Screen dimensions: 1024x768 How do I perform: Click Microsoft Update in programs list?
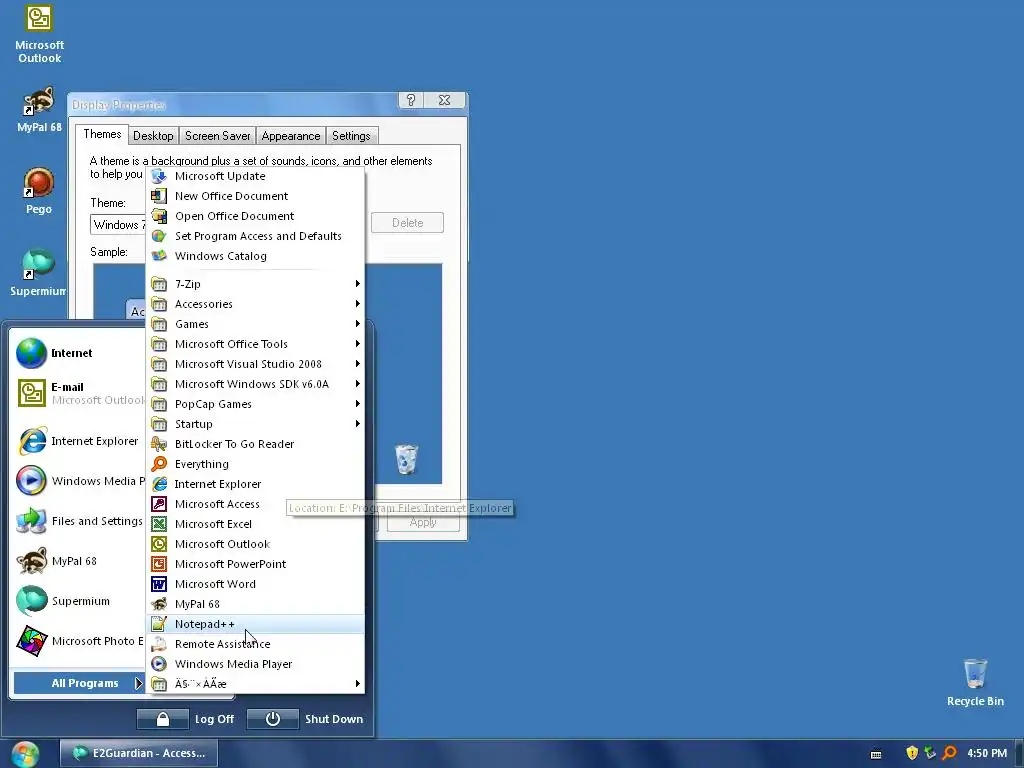click(x=255, y=176)
